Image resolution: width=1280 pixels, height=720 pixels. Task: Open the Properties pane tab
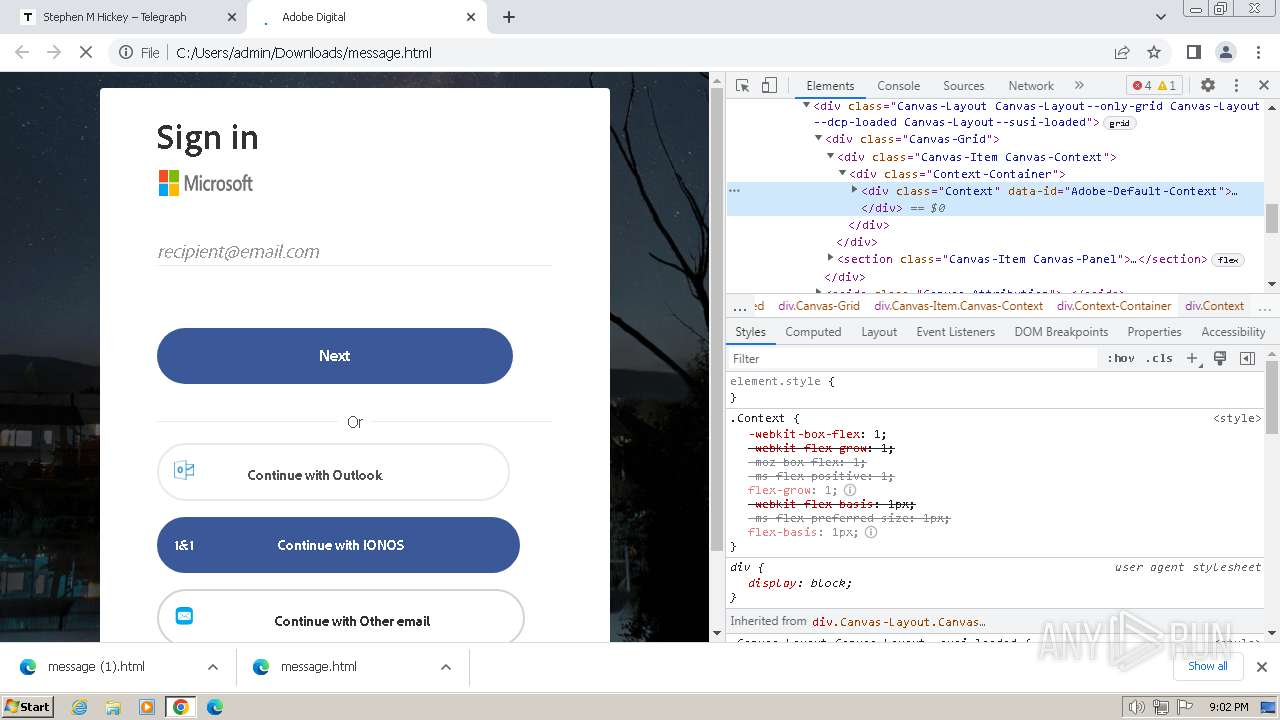tap(1154, 332)
